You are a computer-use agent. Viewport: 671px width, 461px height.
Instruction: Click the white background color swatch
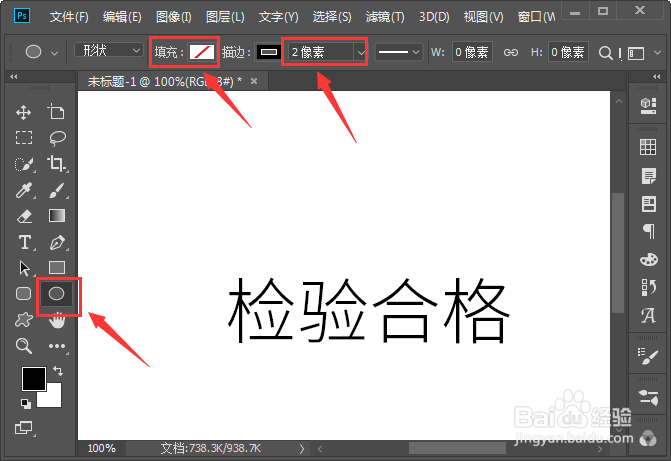pyautogui.click(x=53, y=398)
